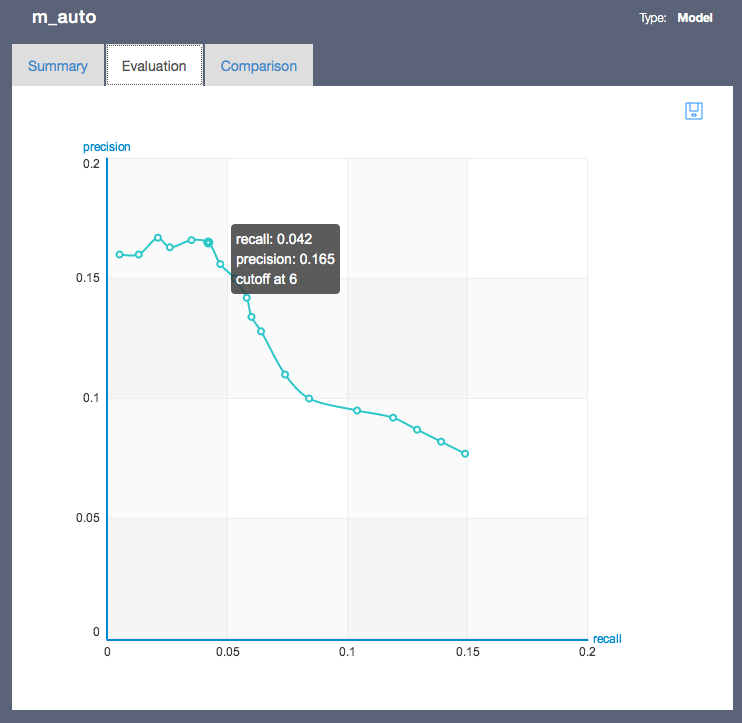This screenshot has width=742, height=723.
Task: Click the tooltip showing recall 0.042
Action: tap(285, 259)
